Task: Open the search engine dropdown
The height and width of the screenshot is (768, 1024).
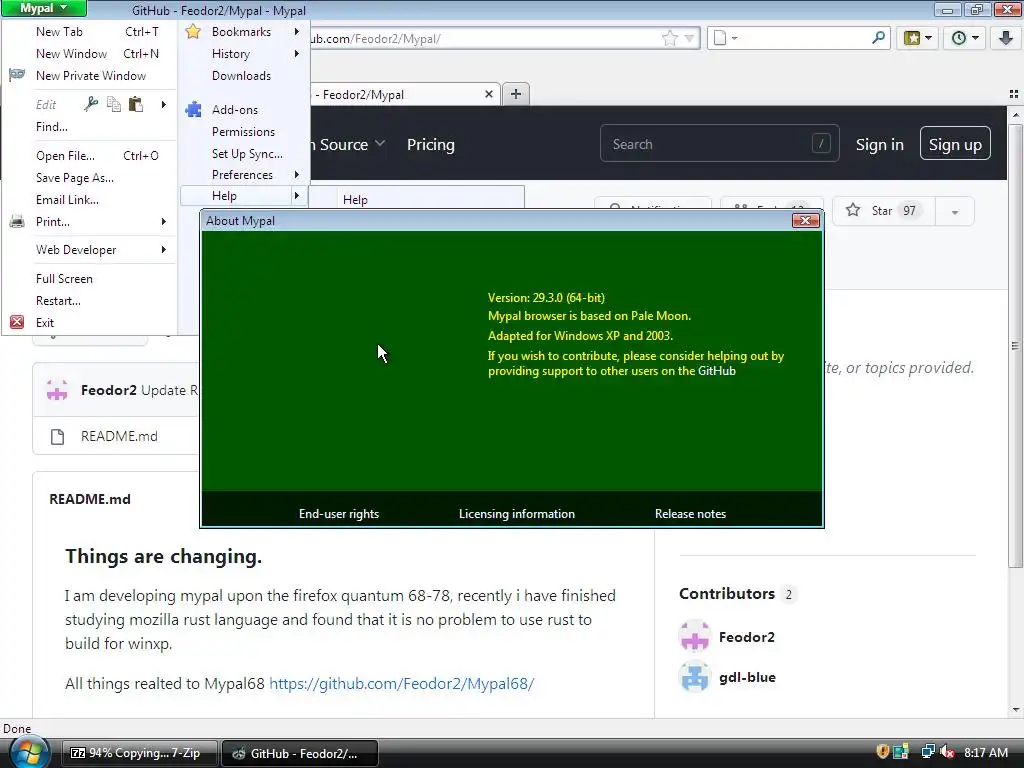Action: [x=725, y=39]
